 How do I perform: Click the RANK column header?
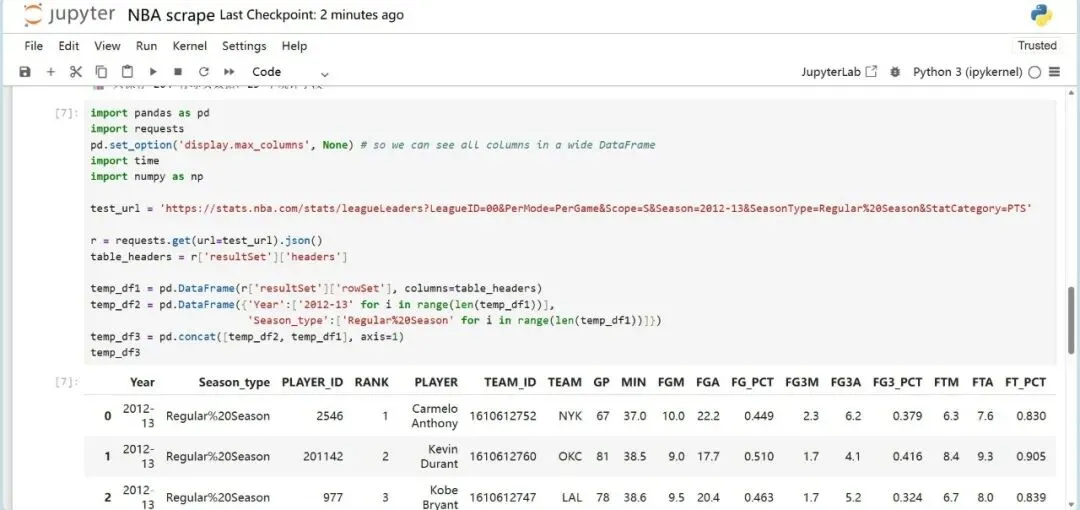click(x=371, y=382)
